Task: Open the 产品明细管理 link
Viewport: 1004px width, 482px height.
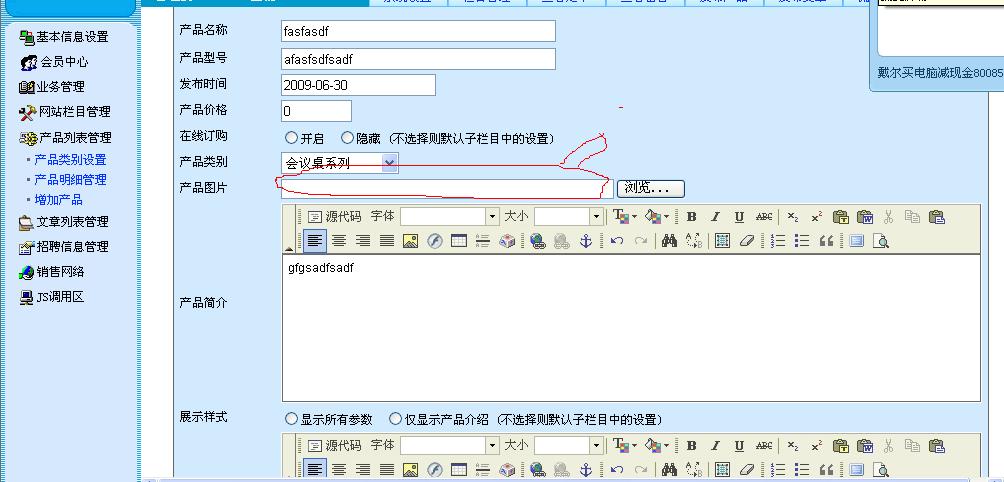Action: (70, 180)
